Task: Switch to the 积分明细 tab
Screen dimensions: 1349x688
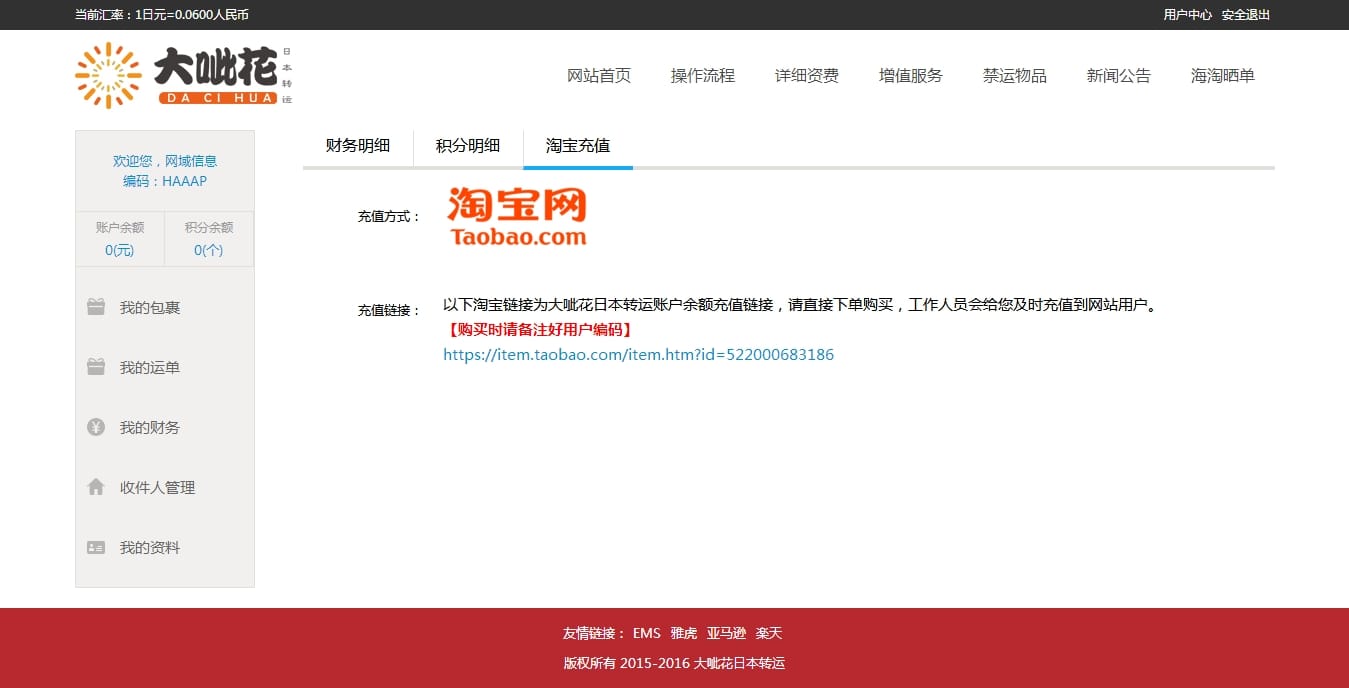Action: tap(468, 146)
